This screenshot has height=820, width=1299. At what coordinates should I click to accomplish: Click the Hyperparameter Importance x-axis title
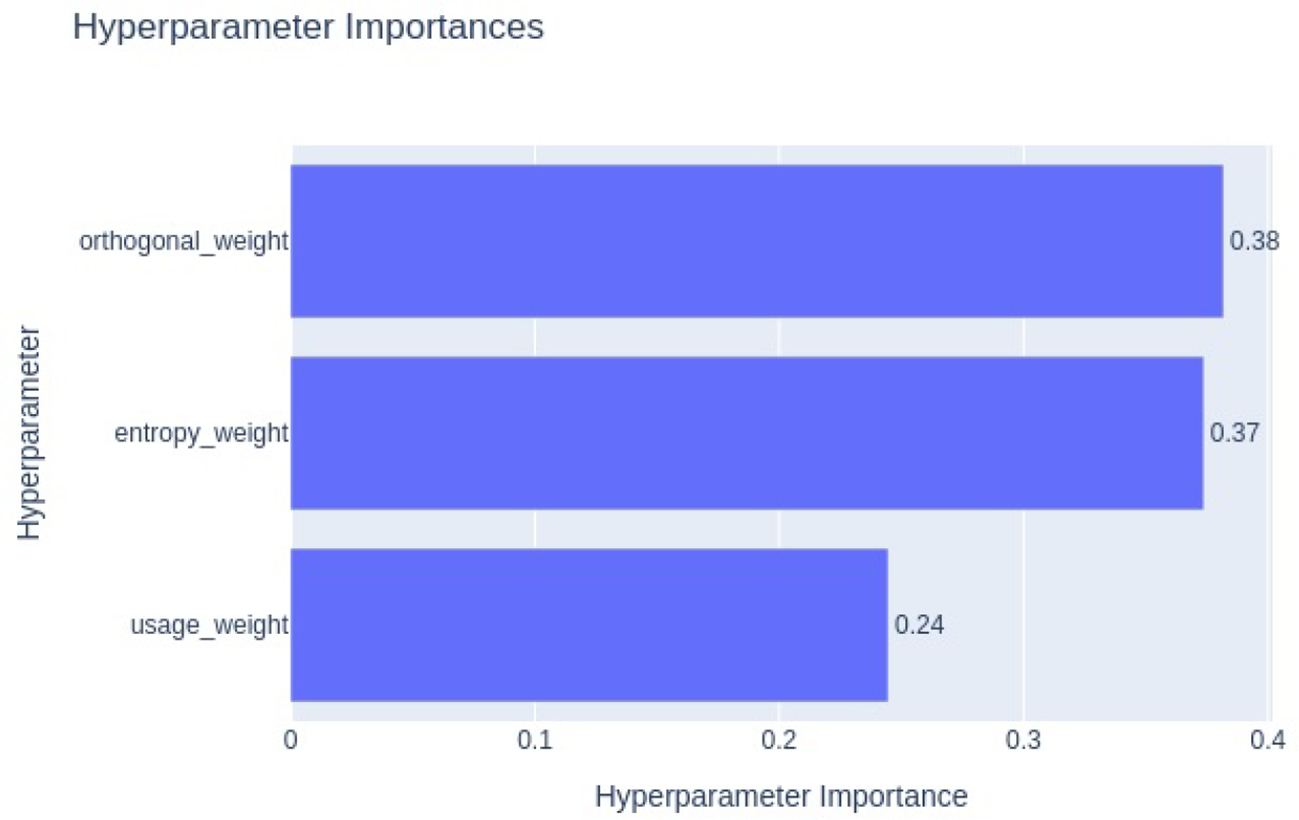[x=781, y=796]
